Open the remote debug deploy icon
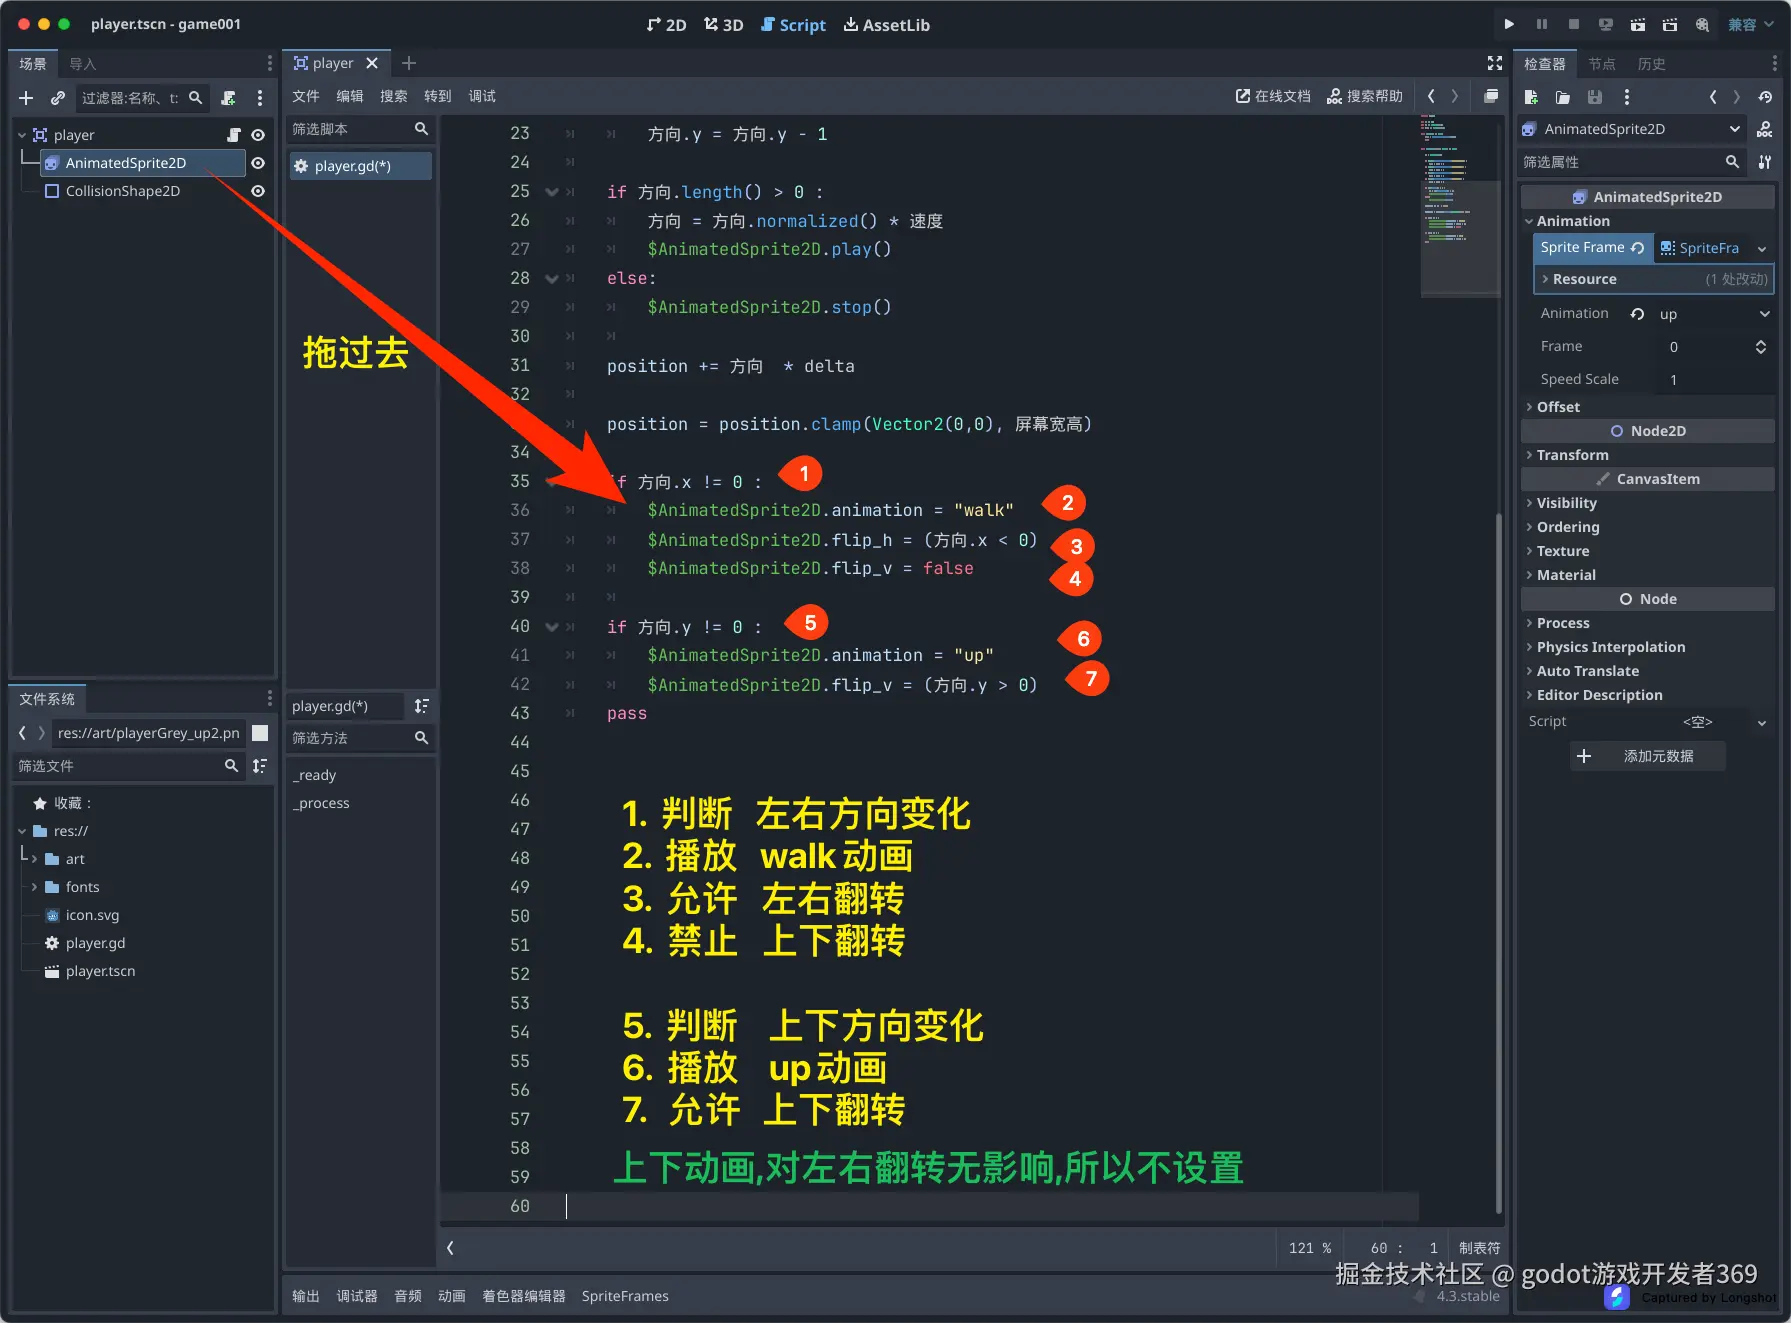Image resolution: width=1791 pixels, height=1323 pixels. tap(1605, 24)
